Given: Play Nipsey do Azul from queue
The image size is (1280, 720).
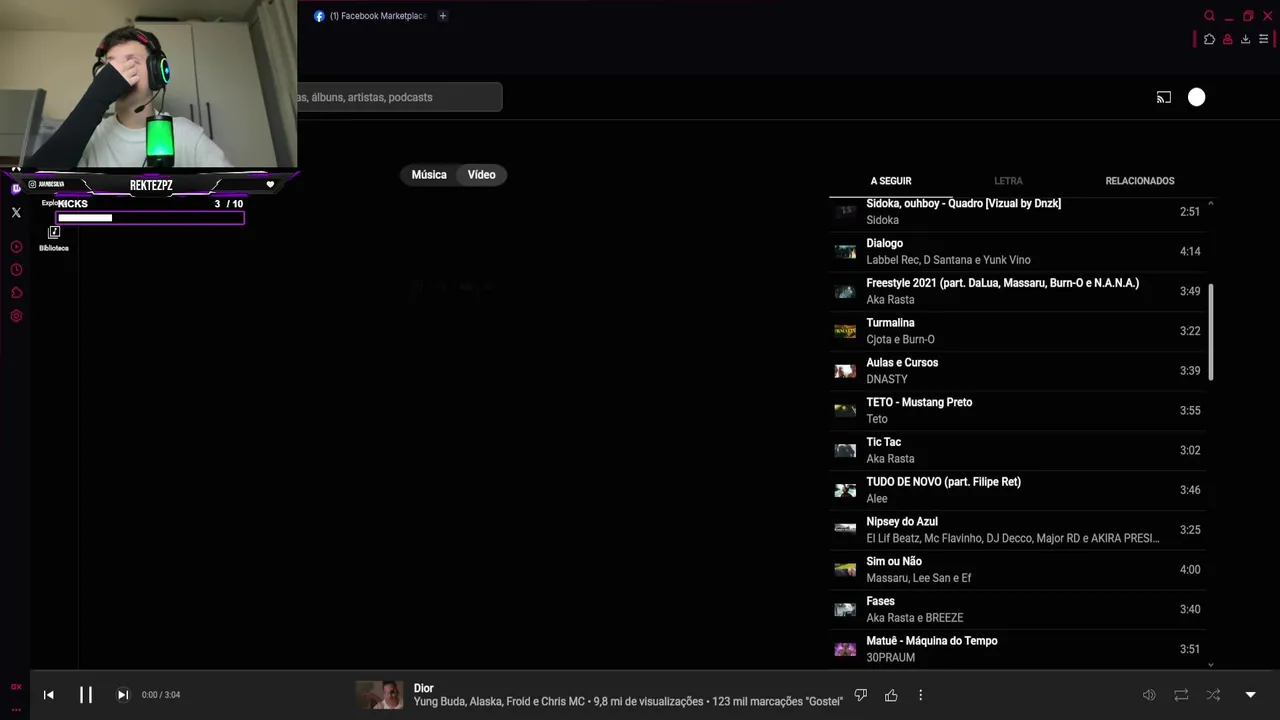Looking at the screenshot, I should point(1017,530).
